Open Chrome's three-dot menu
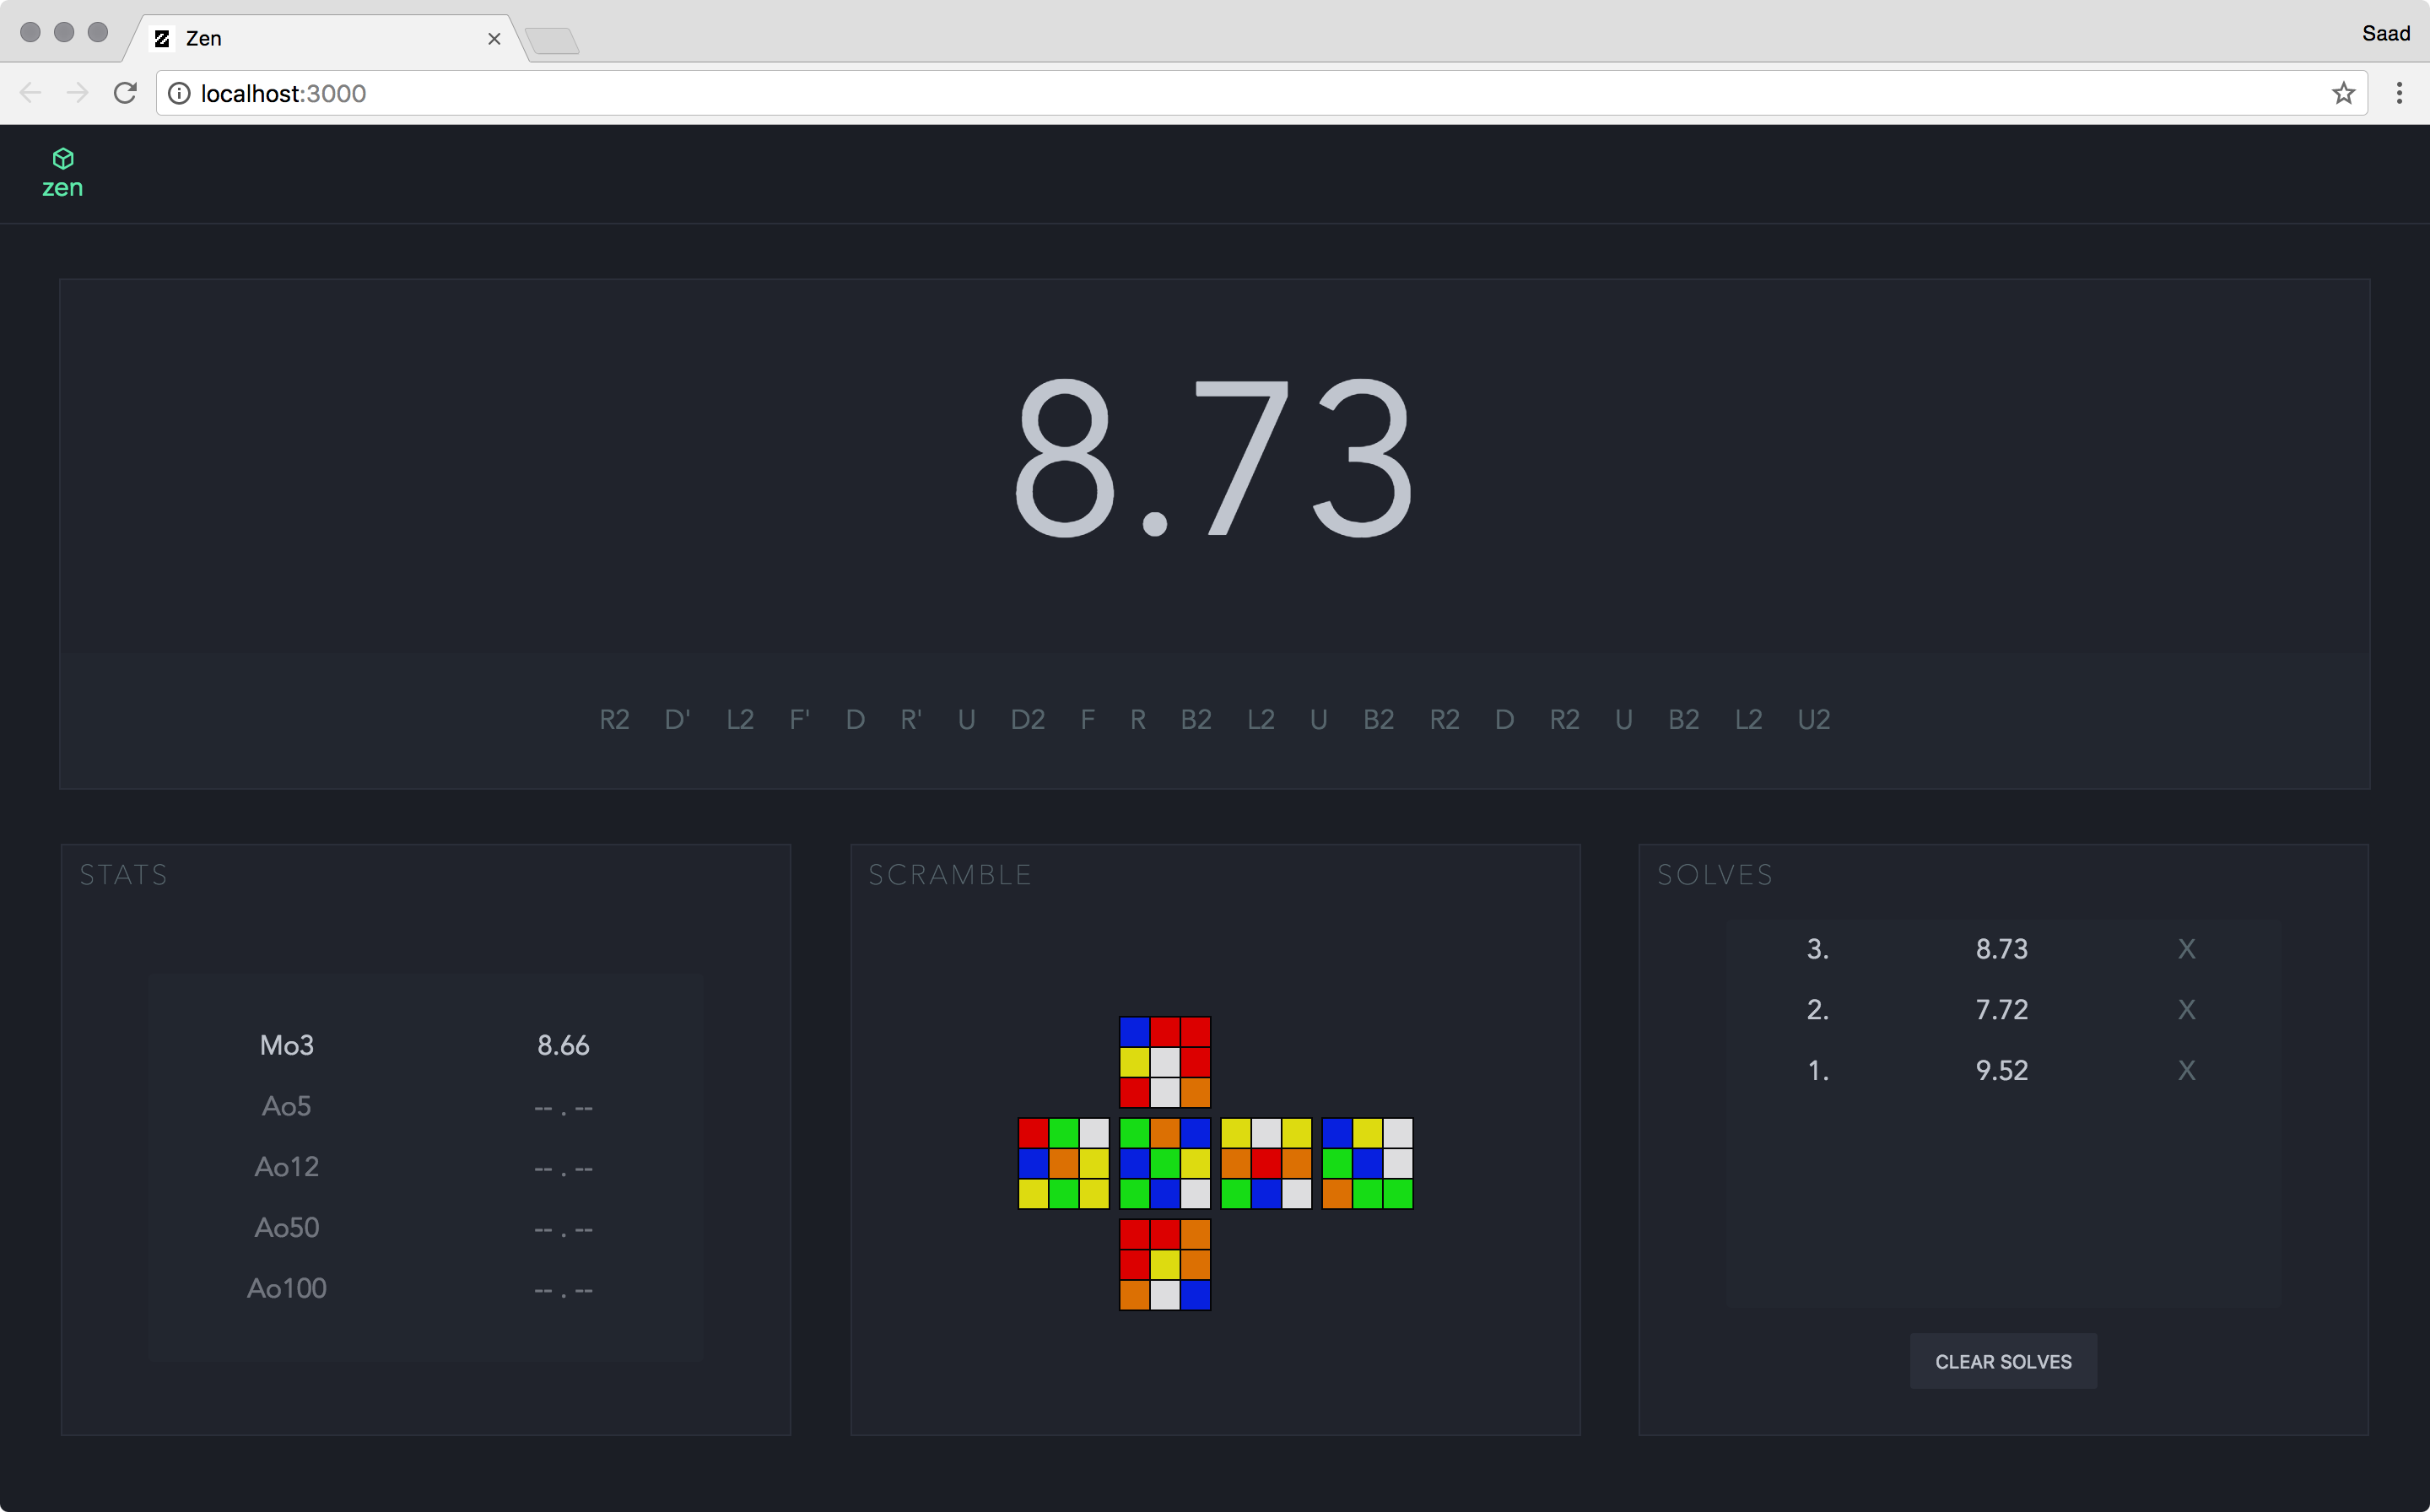The height and width of the screenshot is (1512, 2430). point(2399,93)
